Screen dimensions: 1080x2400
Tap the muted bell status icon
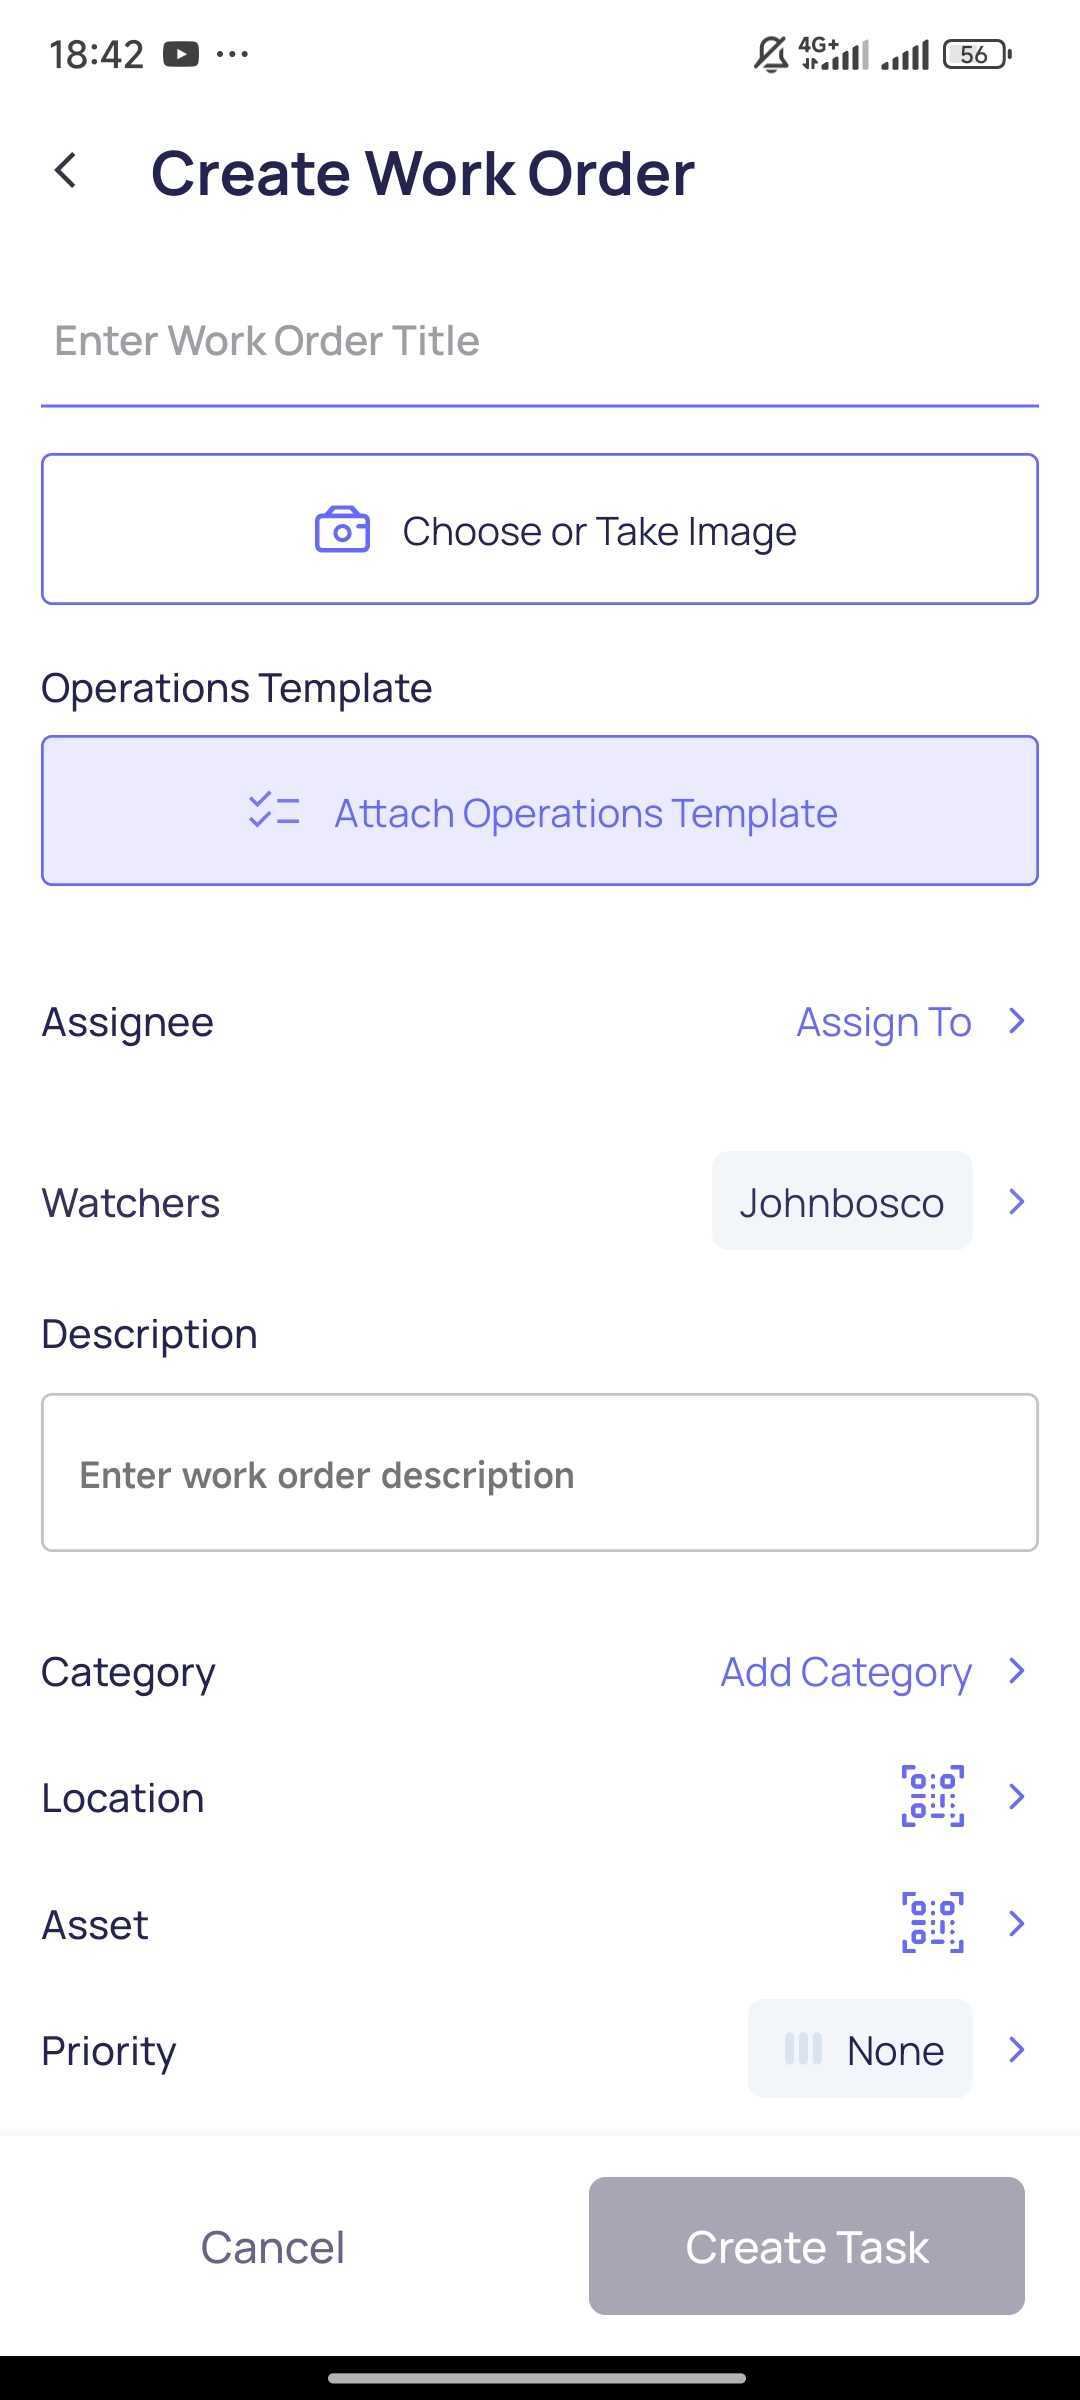point(771,54)
